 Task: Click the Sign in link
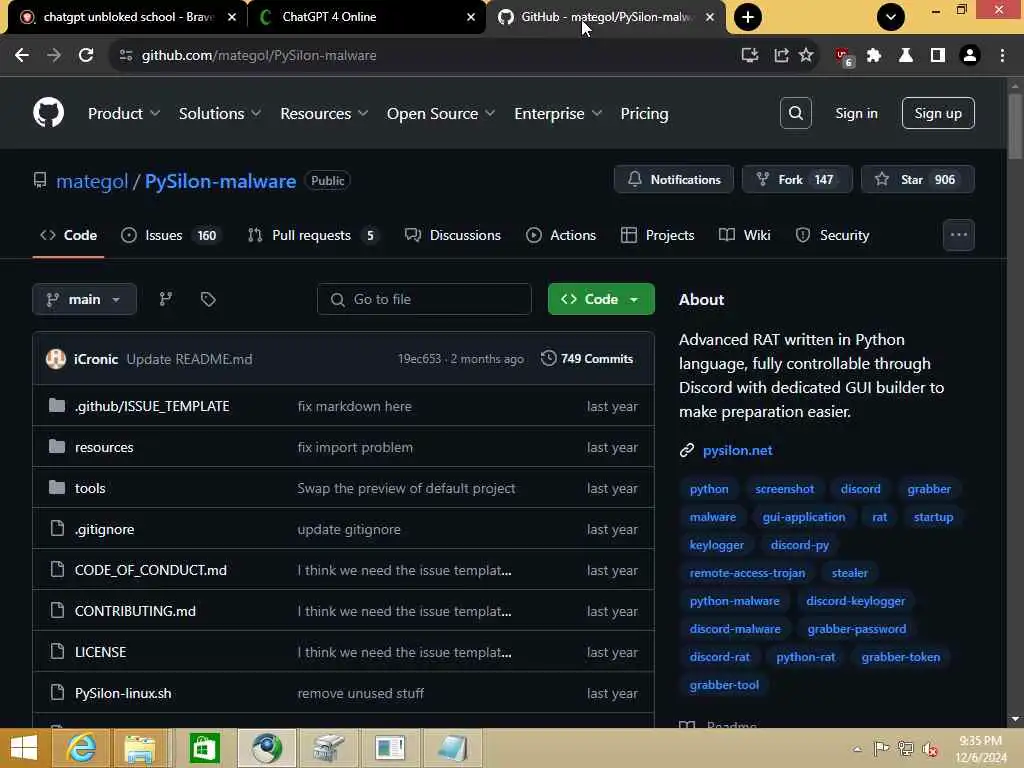[x=856, y=113]
